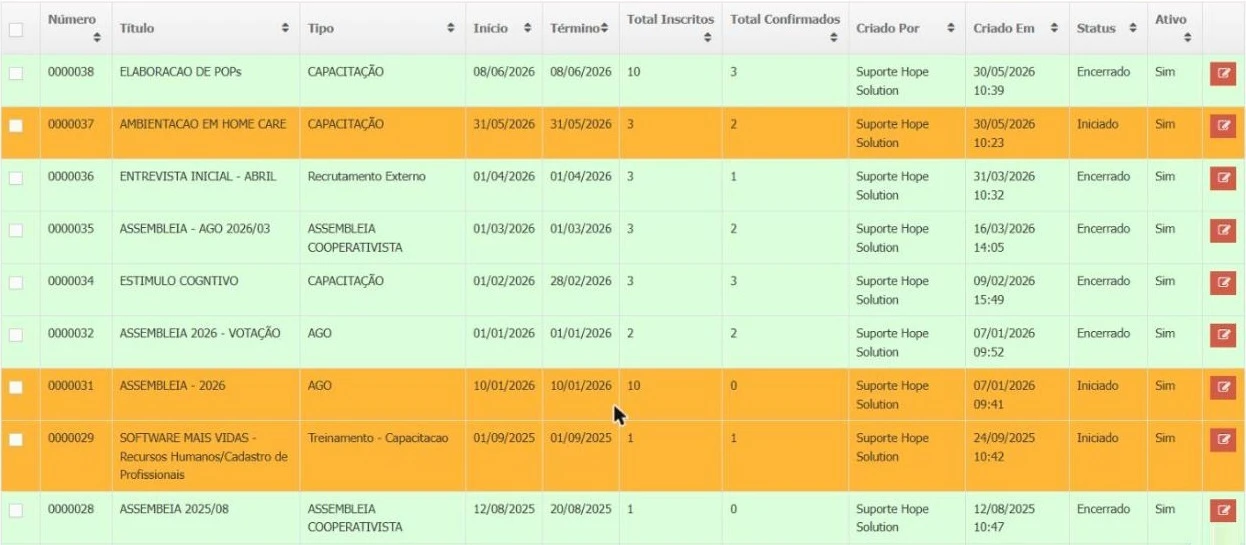Image resolution: width=1246 pixels, height=545 pixels.
Task: Edit ASSEMBLEIA 2026 - VOTAÇÃO record
Action: click(1222, 334)
